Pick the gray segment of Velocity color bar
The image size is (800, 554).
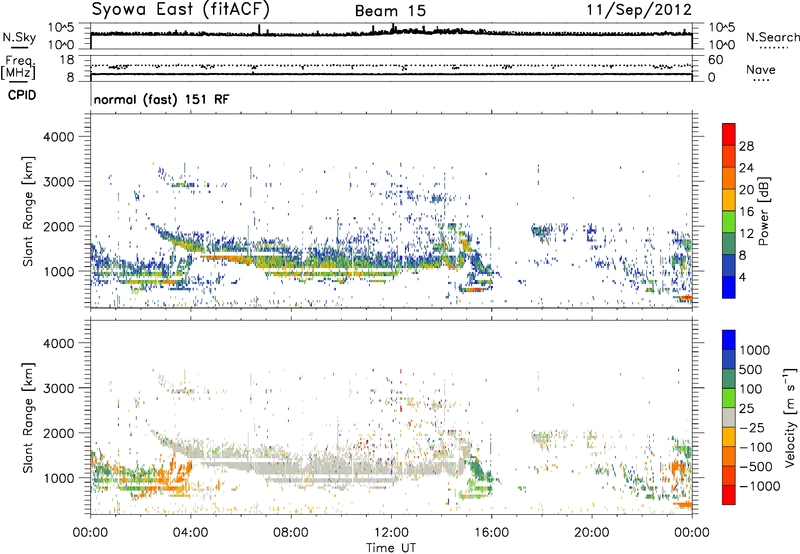[x=729, y=417]
